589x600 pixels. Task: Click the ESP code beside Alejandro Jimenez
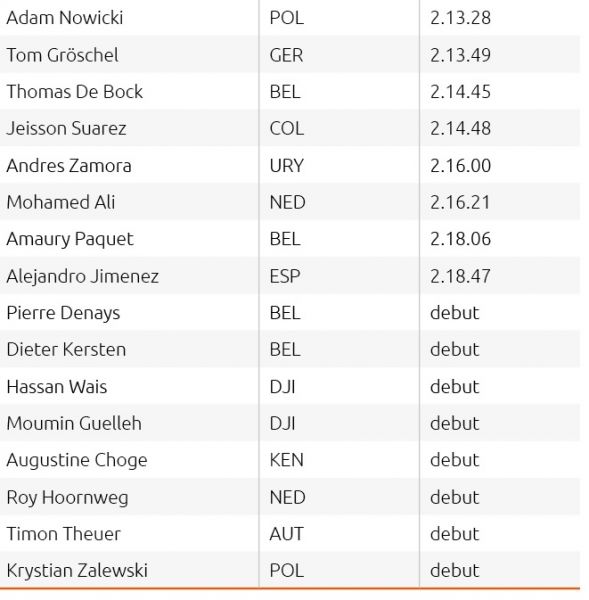click(x=285, y=276)
